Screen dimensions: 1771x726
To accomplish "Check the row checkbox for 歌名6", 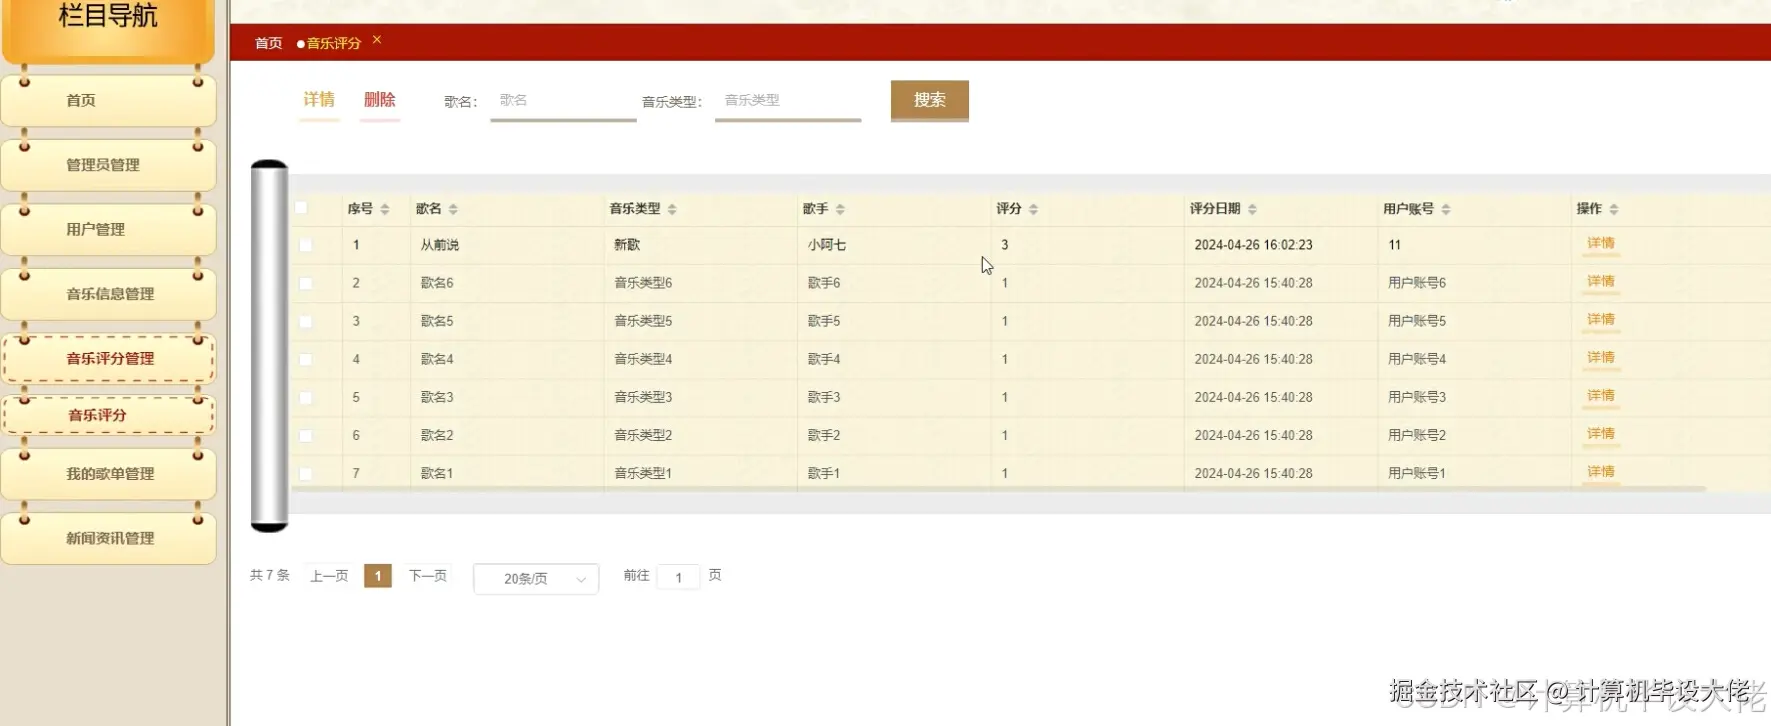I will point(306,283).
